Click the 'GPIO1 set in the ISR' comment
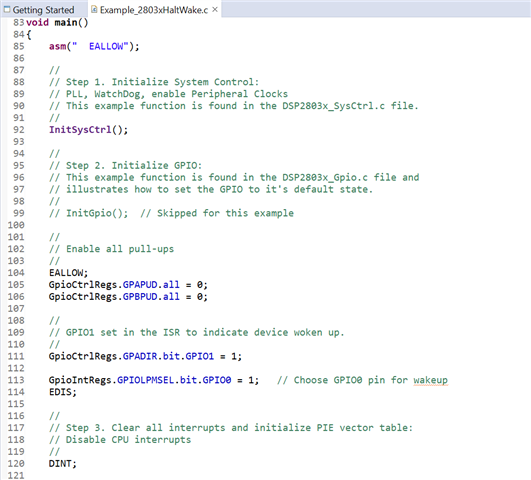This screenshot has width=531, height=480. (x=196, y=332)
